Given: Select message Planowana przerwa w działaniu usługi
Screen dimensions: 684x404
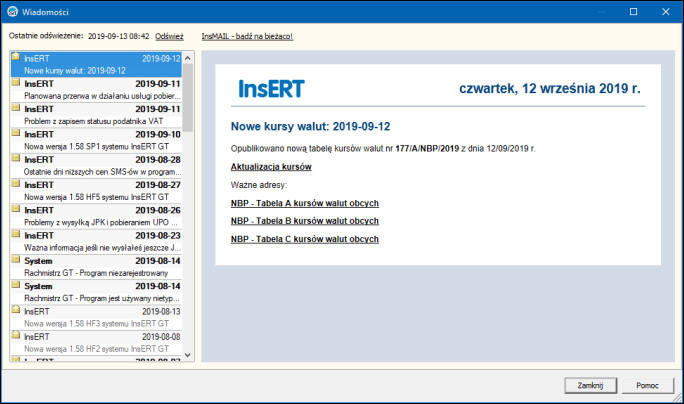Looking at the screenshot, I should coord(96,90).
